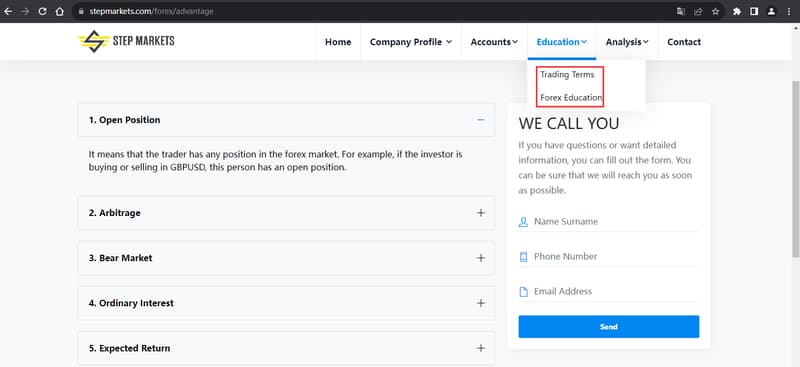Click the Phone Number input field
The image size is (800, 367).
(609, 257)
